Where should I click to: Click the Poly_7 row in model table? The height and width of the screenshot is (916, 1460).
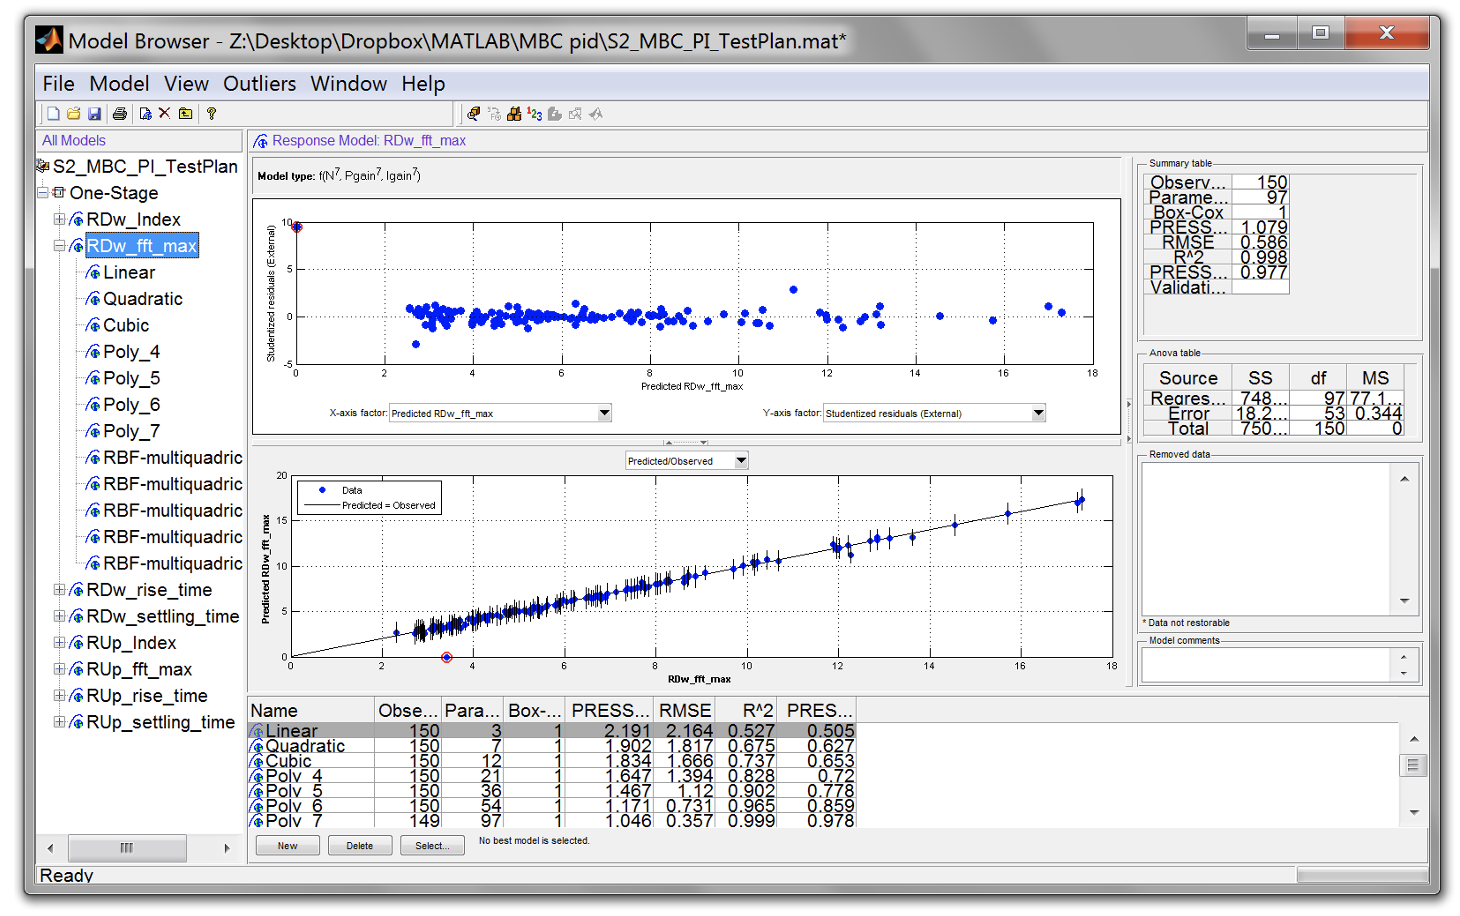point(551,821)
